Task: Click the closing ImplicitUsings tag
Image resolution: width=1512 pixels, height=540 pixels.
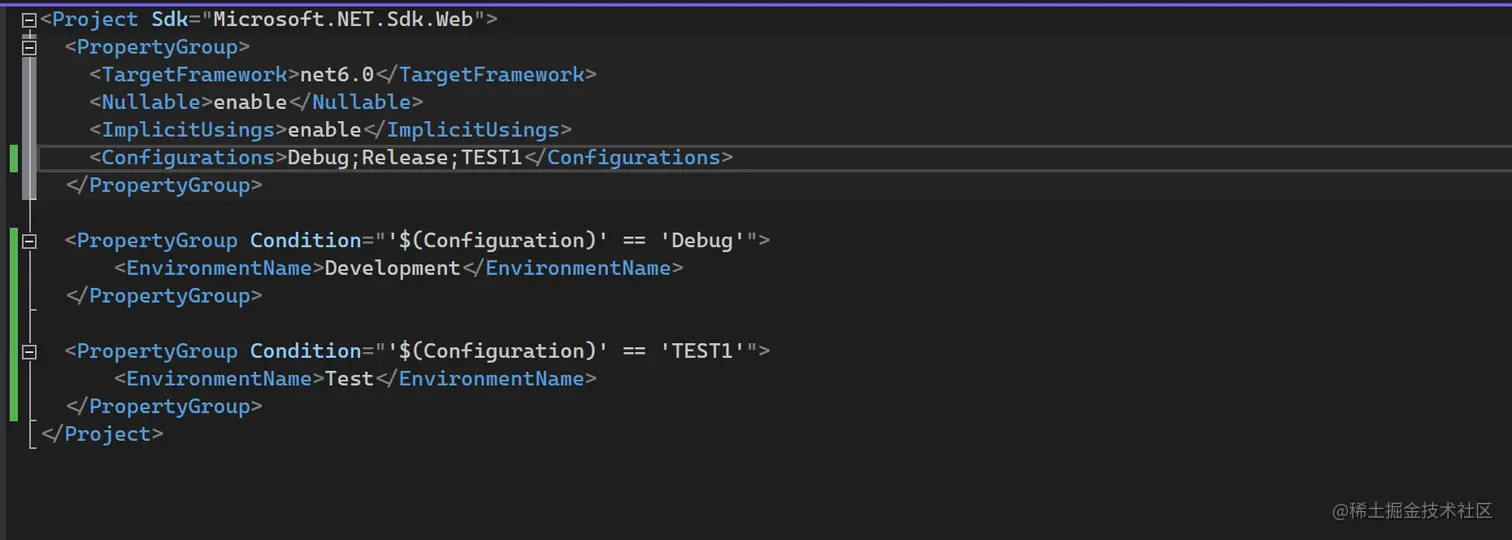Action: pyautogui.click(x=467, y=130)
